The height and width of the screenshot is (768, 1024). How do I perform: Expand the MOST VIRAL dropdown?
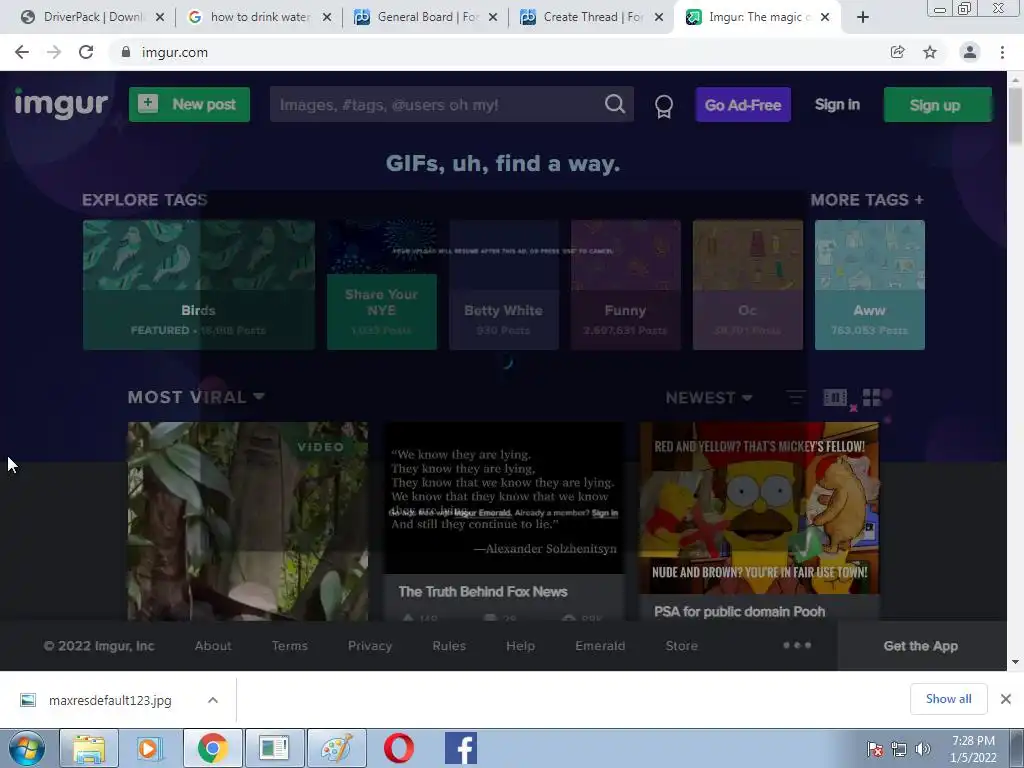196,397
